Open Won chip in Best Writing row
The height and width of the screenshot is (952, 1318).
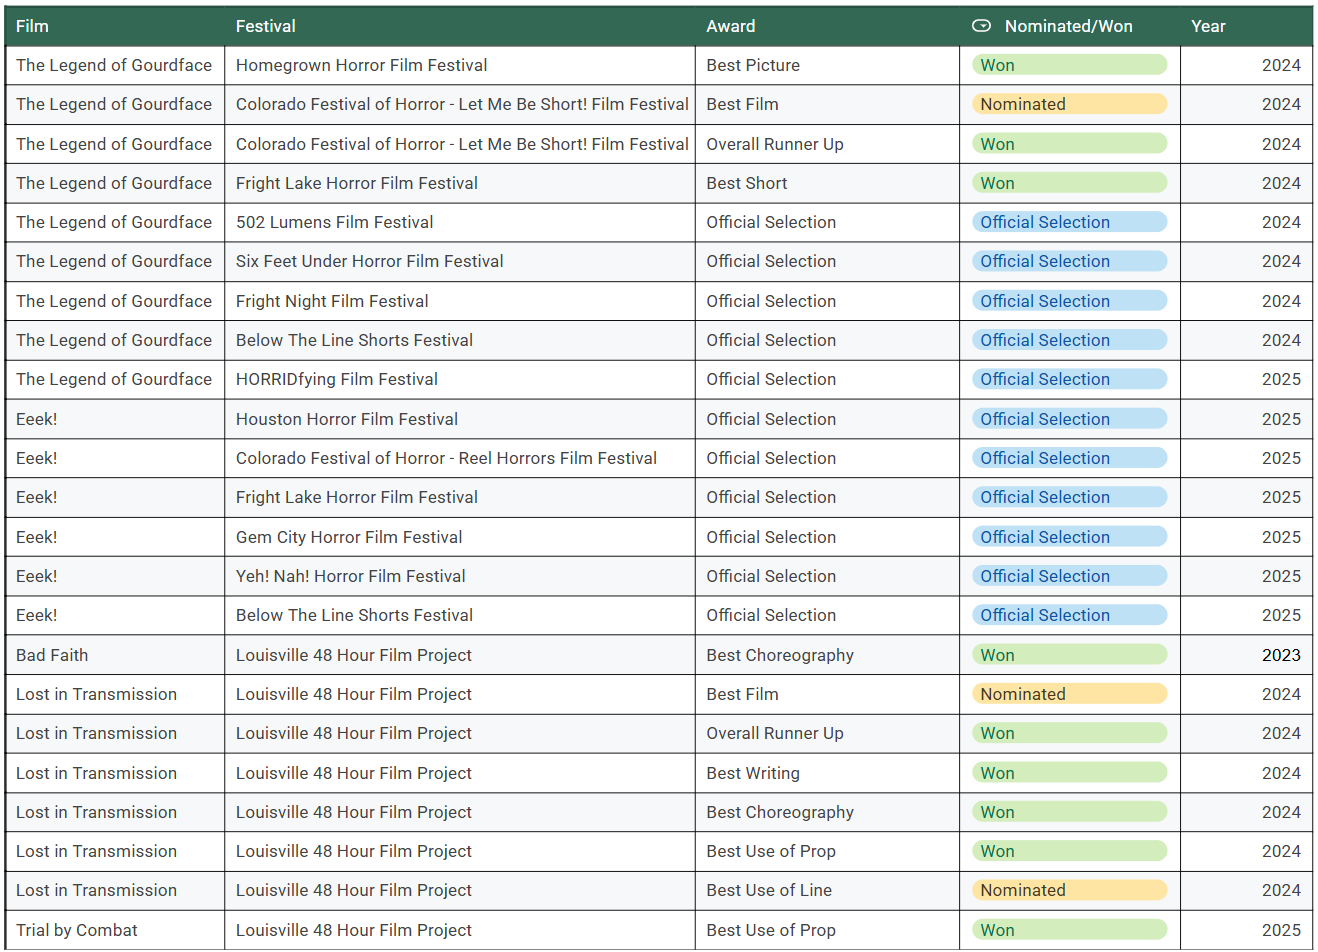click(x=1069, y=773)
